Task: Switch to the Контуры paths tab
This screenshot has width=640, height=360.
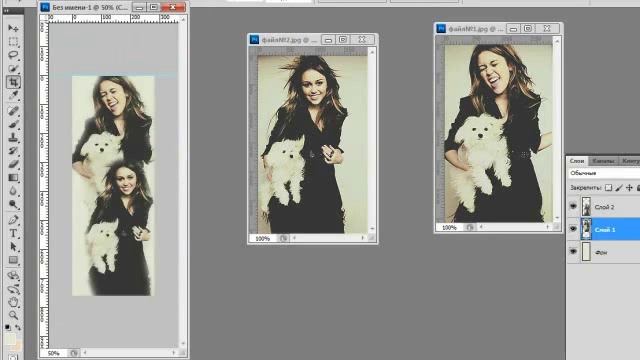Action: 630,161
